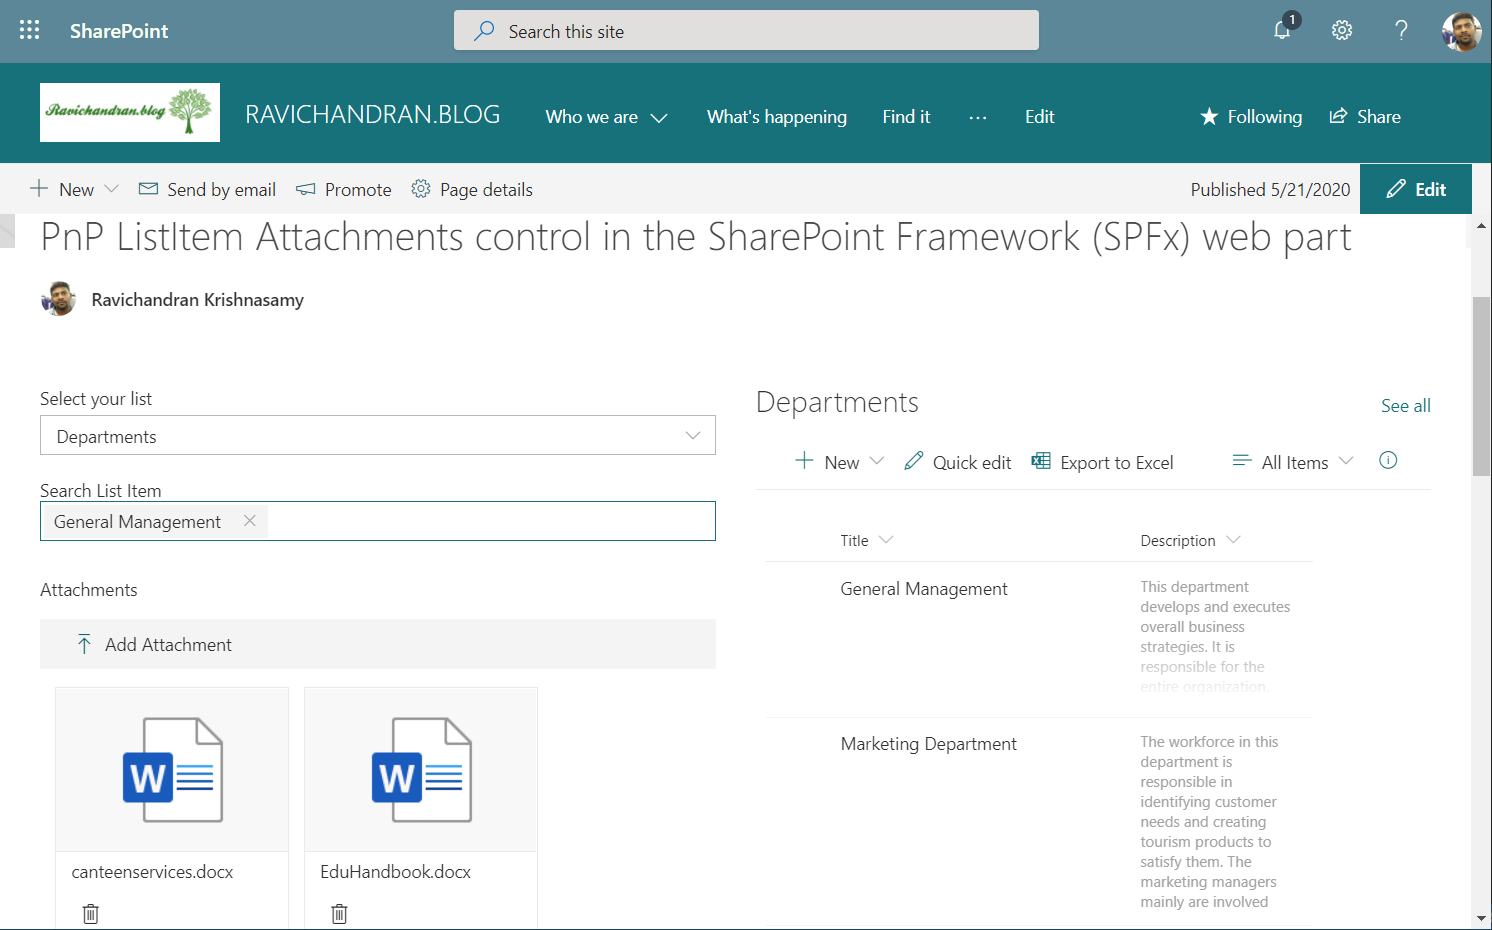Open the SharePoint app launcher grid
Screen dimensions: 1492x930
[30, 31]
